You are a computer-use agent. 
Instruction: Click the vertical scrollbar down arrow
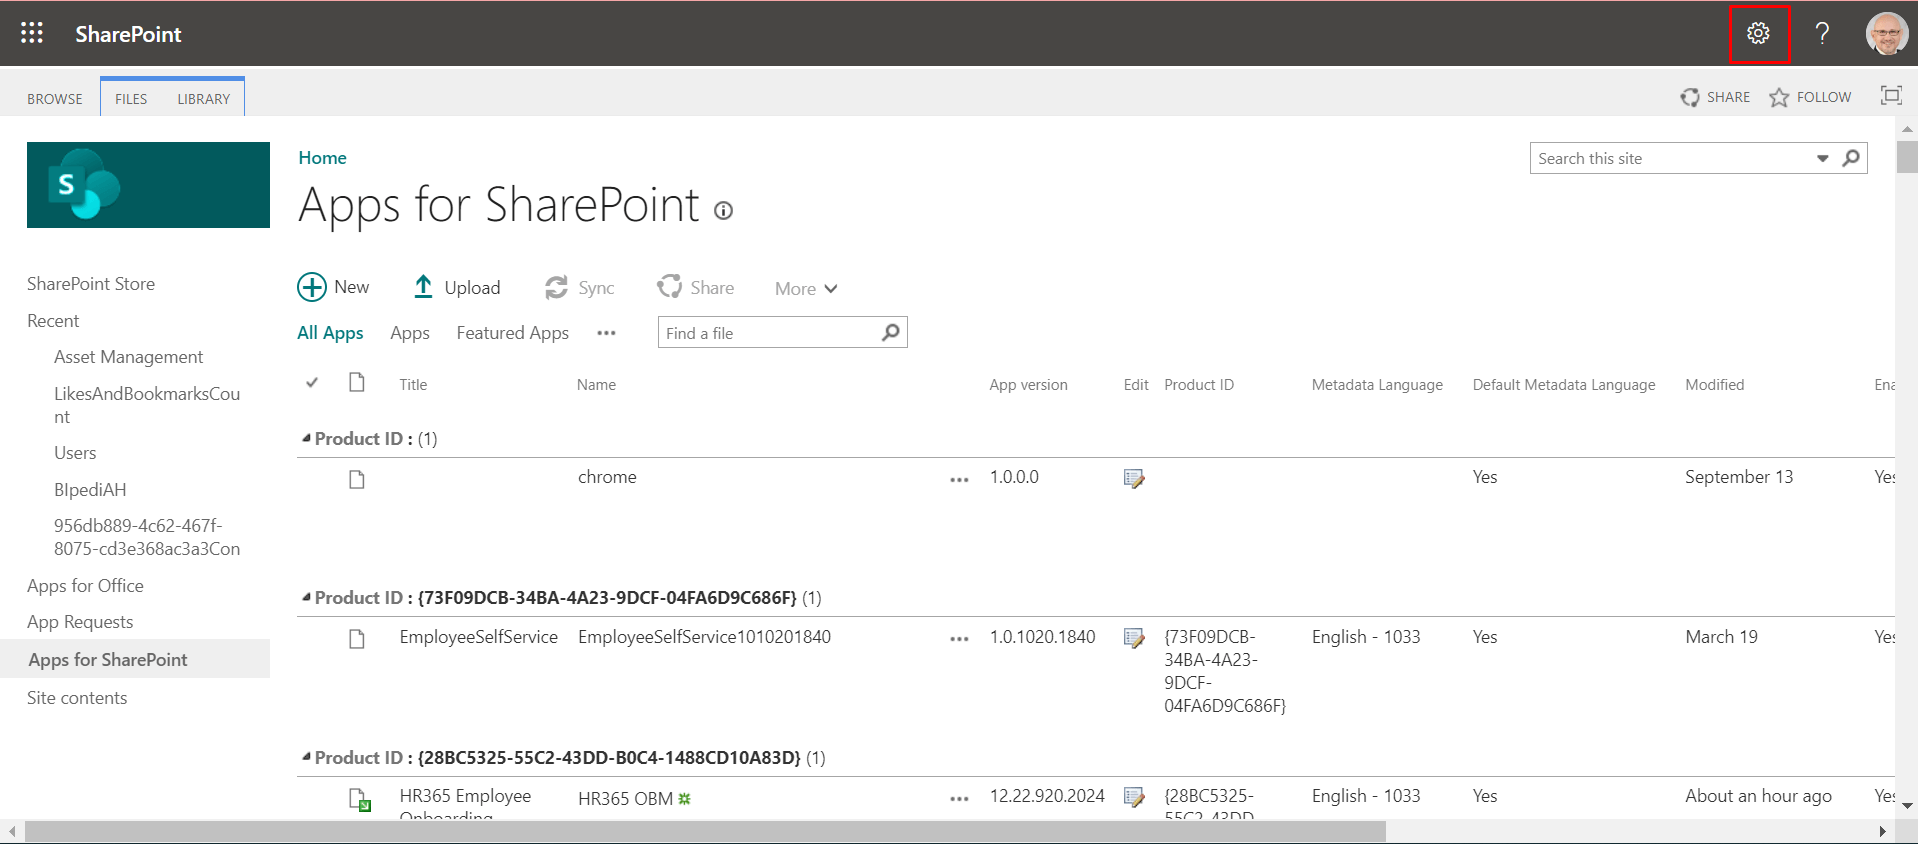tap(1907, 805)
